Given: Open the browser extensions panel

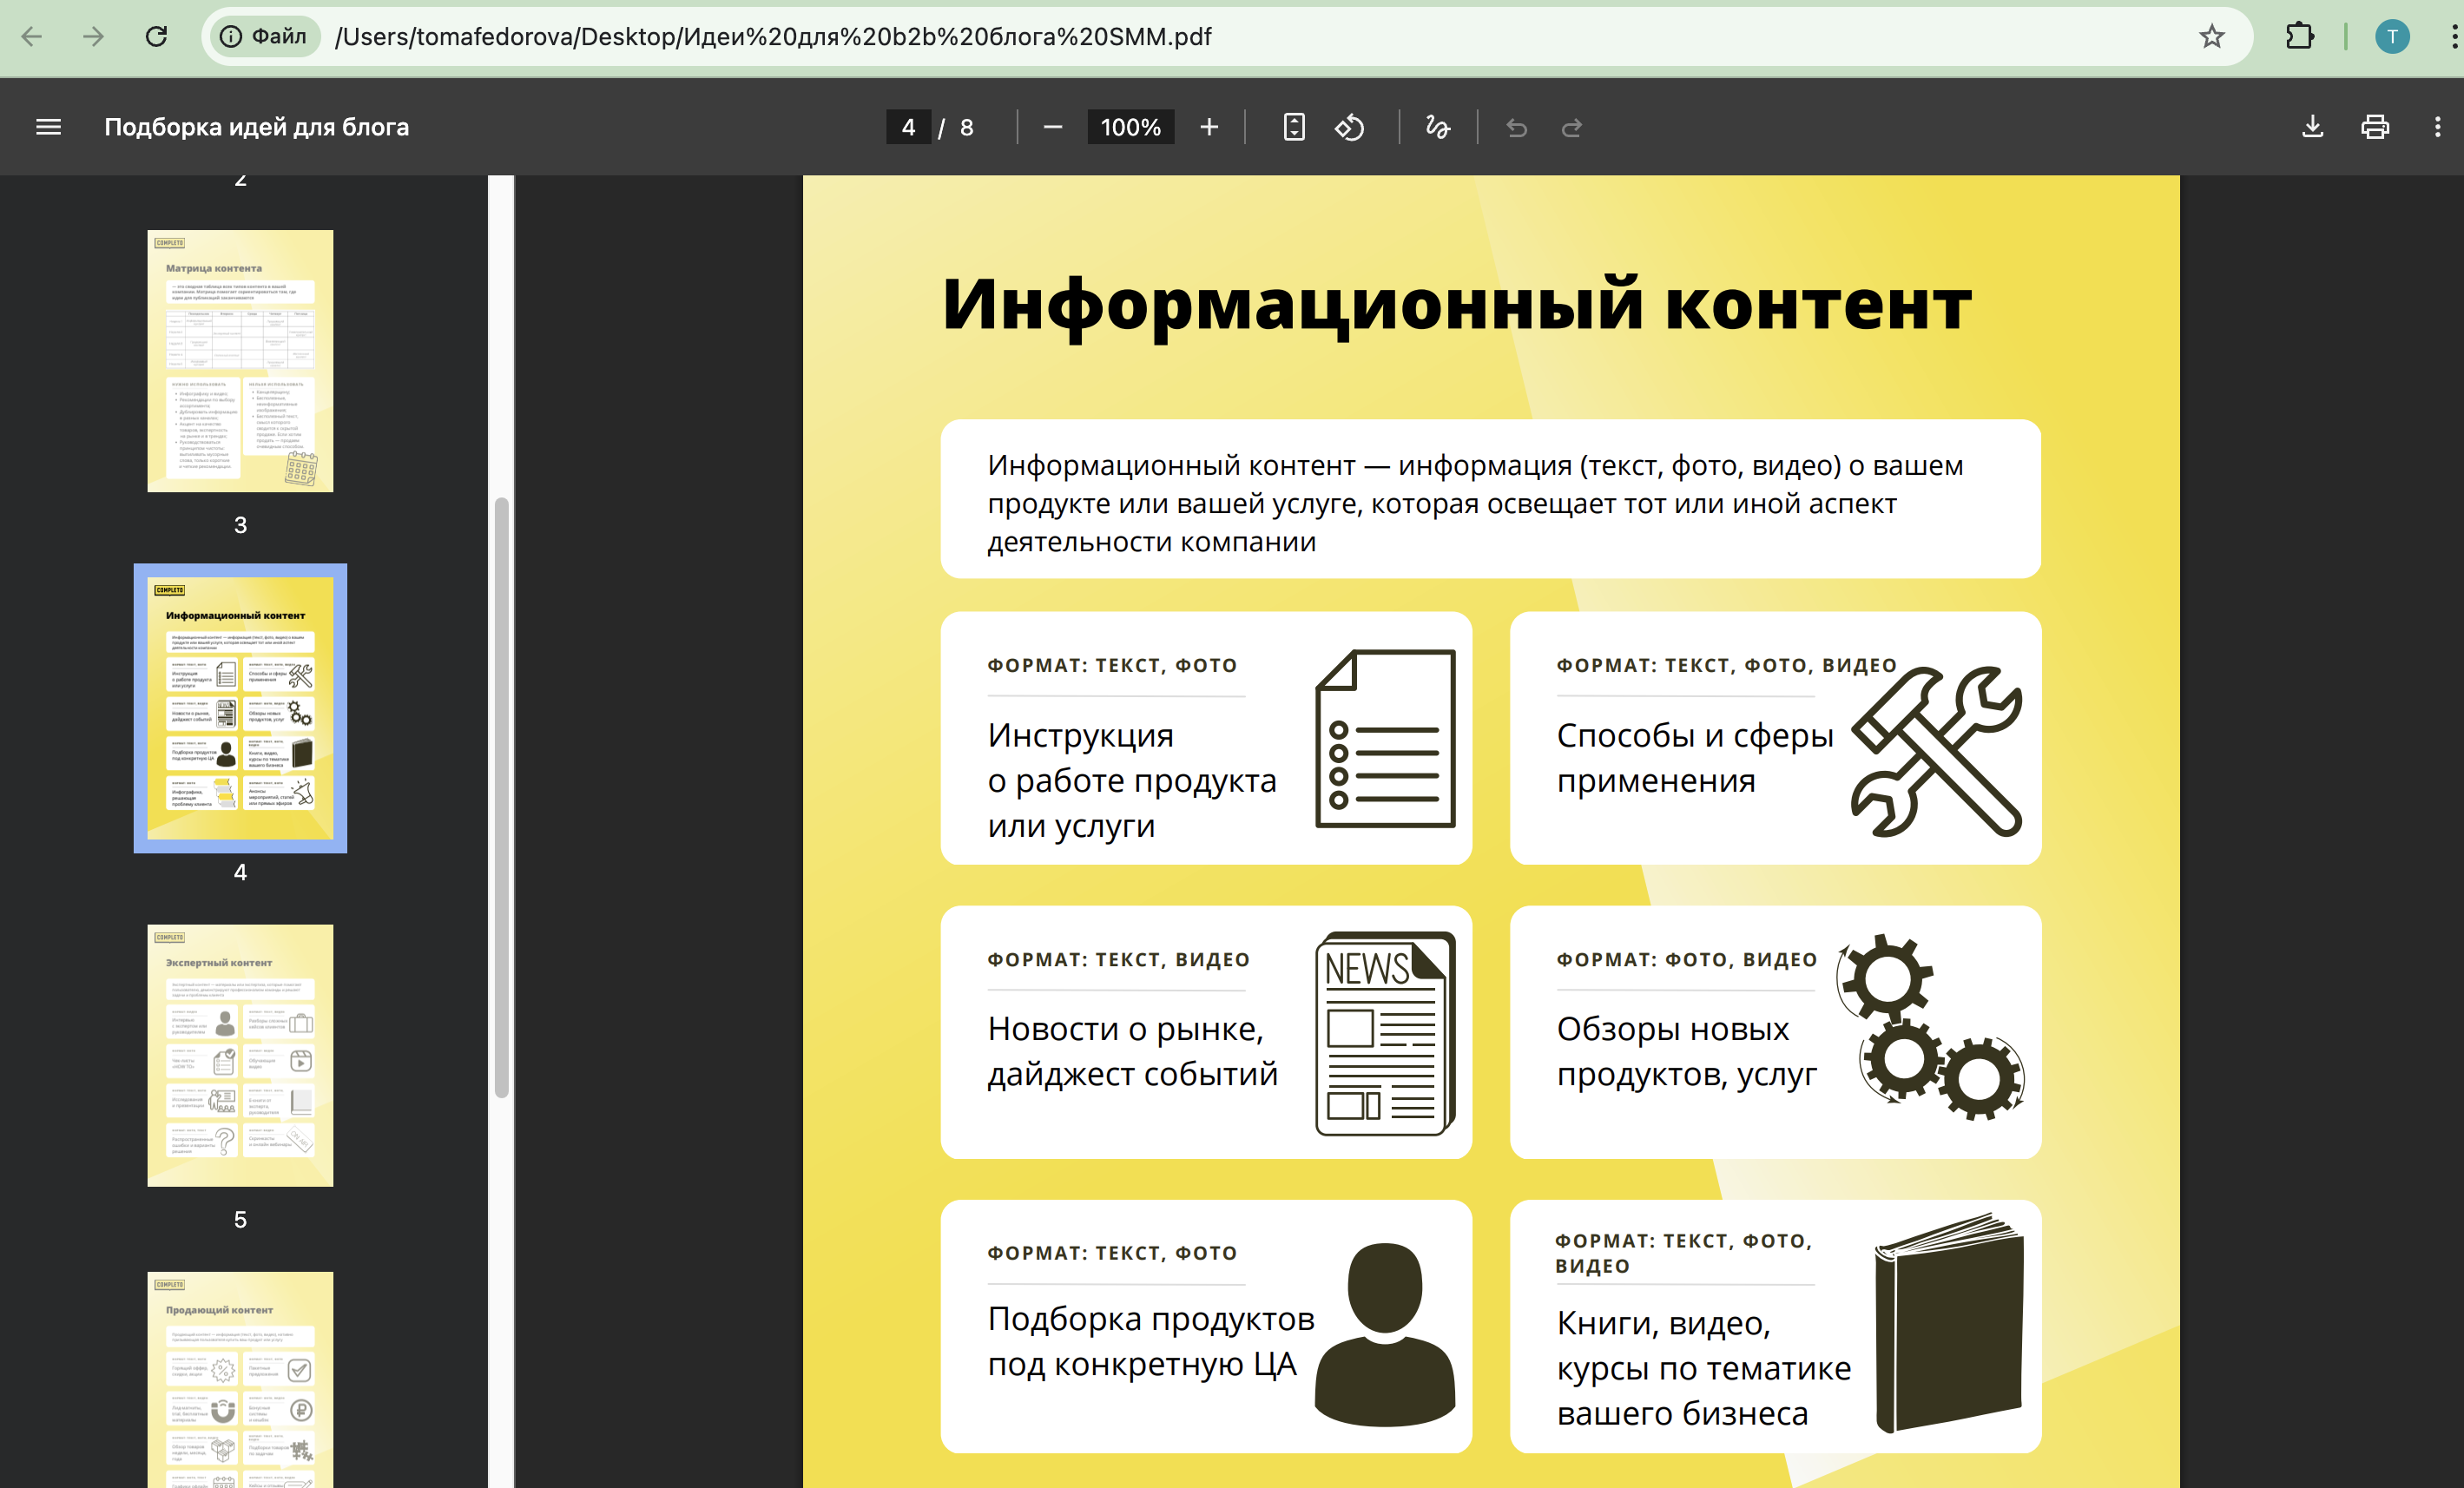Looking at the screenshot, I should pyautogui.click(x=2299, y=37).
